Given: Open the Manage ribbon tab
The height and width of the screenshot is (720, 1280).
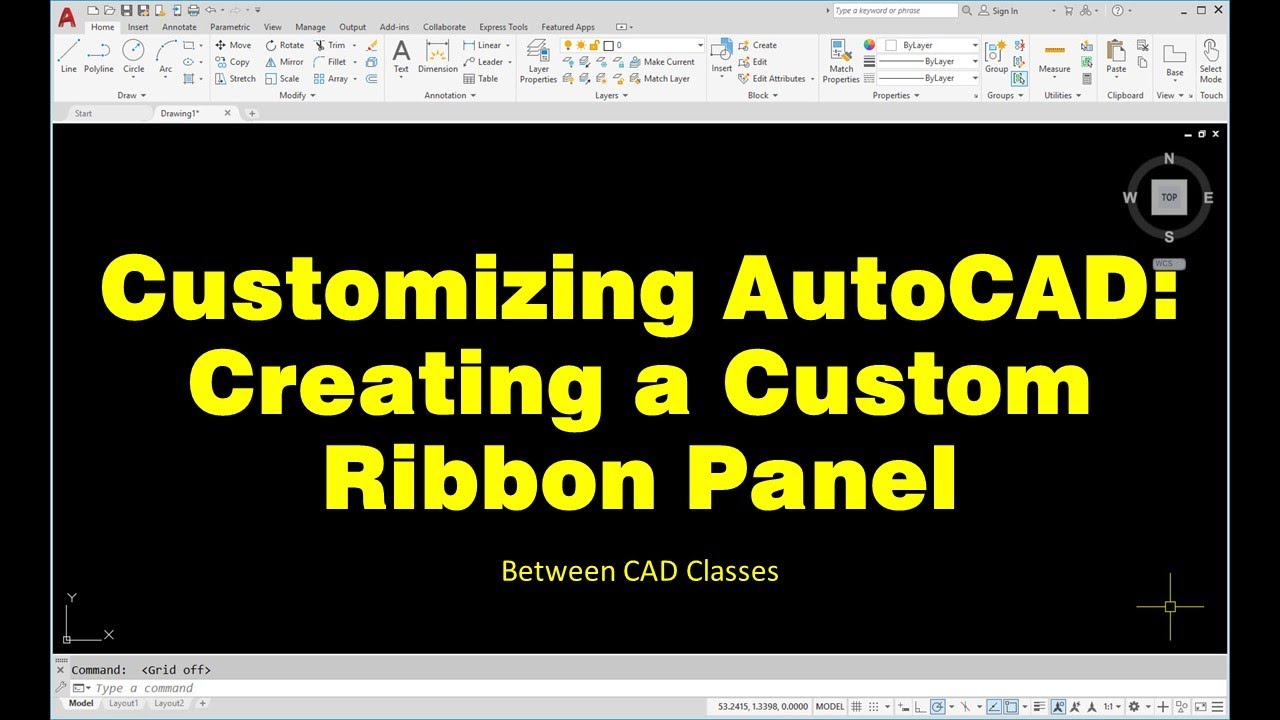Looking at the screenshot, I should (x=310, y=27).
